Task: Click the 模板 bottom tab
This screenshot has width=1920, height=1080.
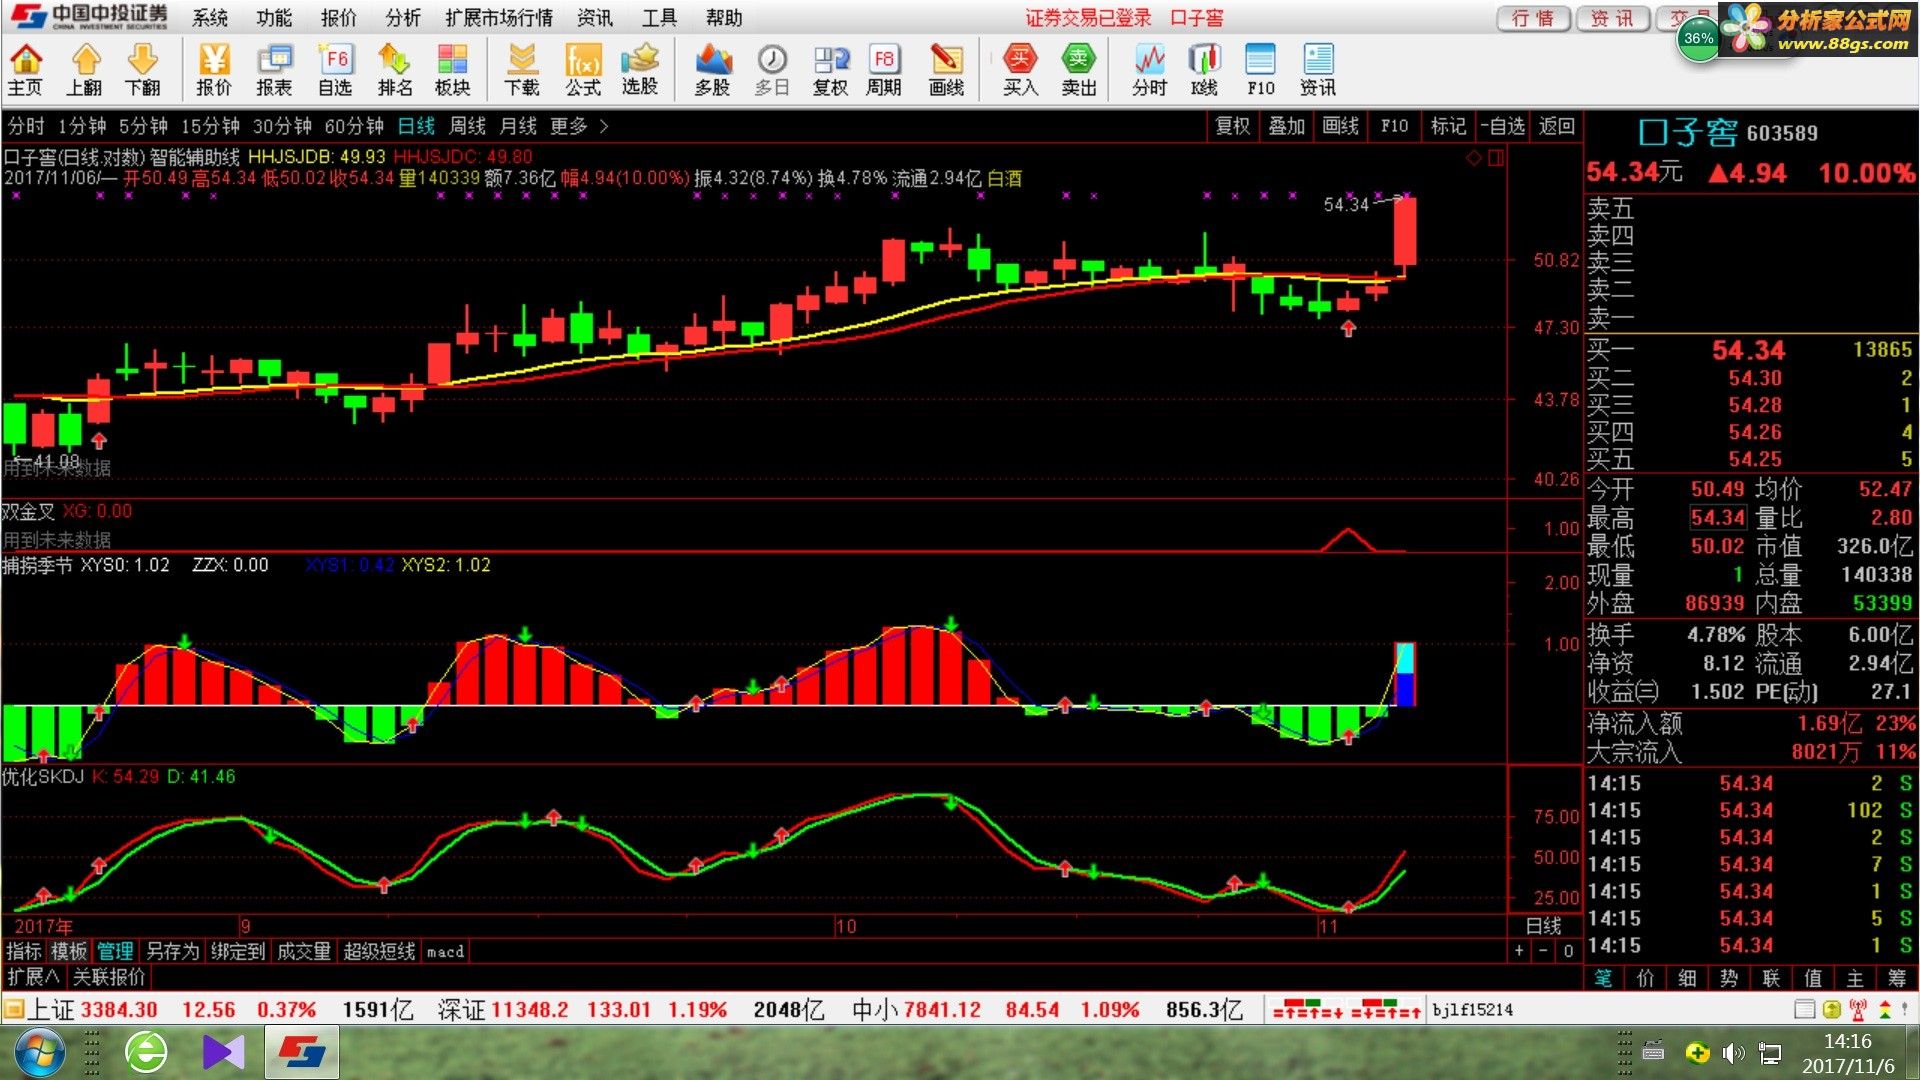Action: click(x=69, y=951)
